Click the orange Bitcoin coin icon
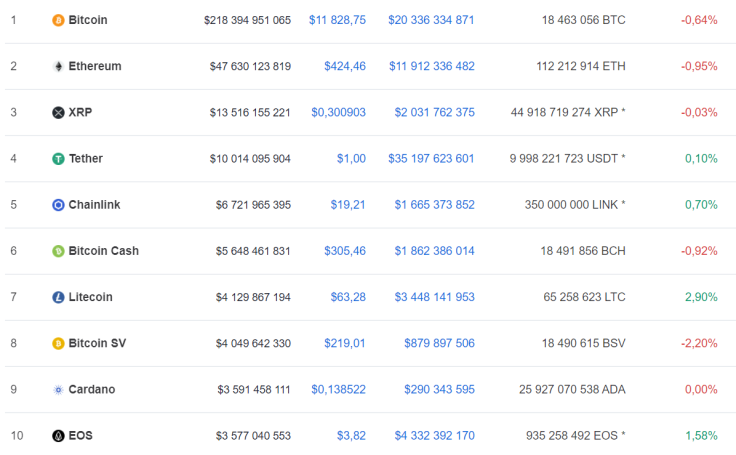This screenshot has width=736, height=455. click(58, 20)
